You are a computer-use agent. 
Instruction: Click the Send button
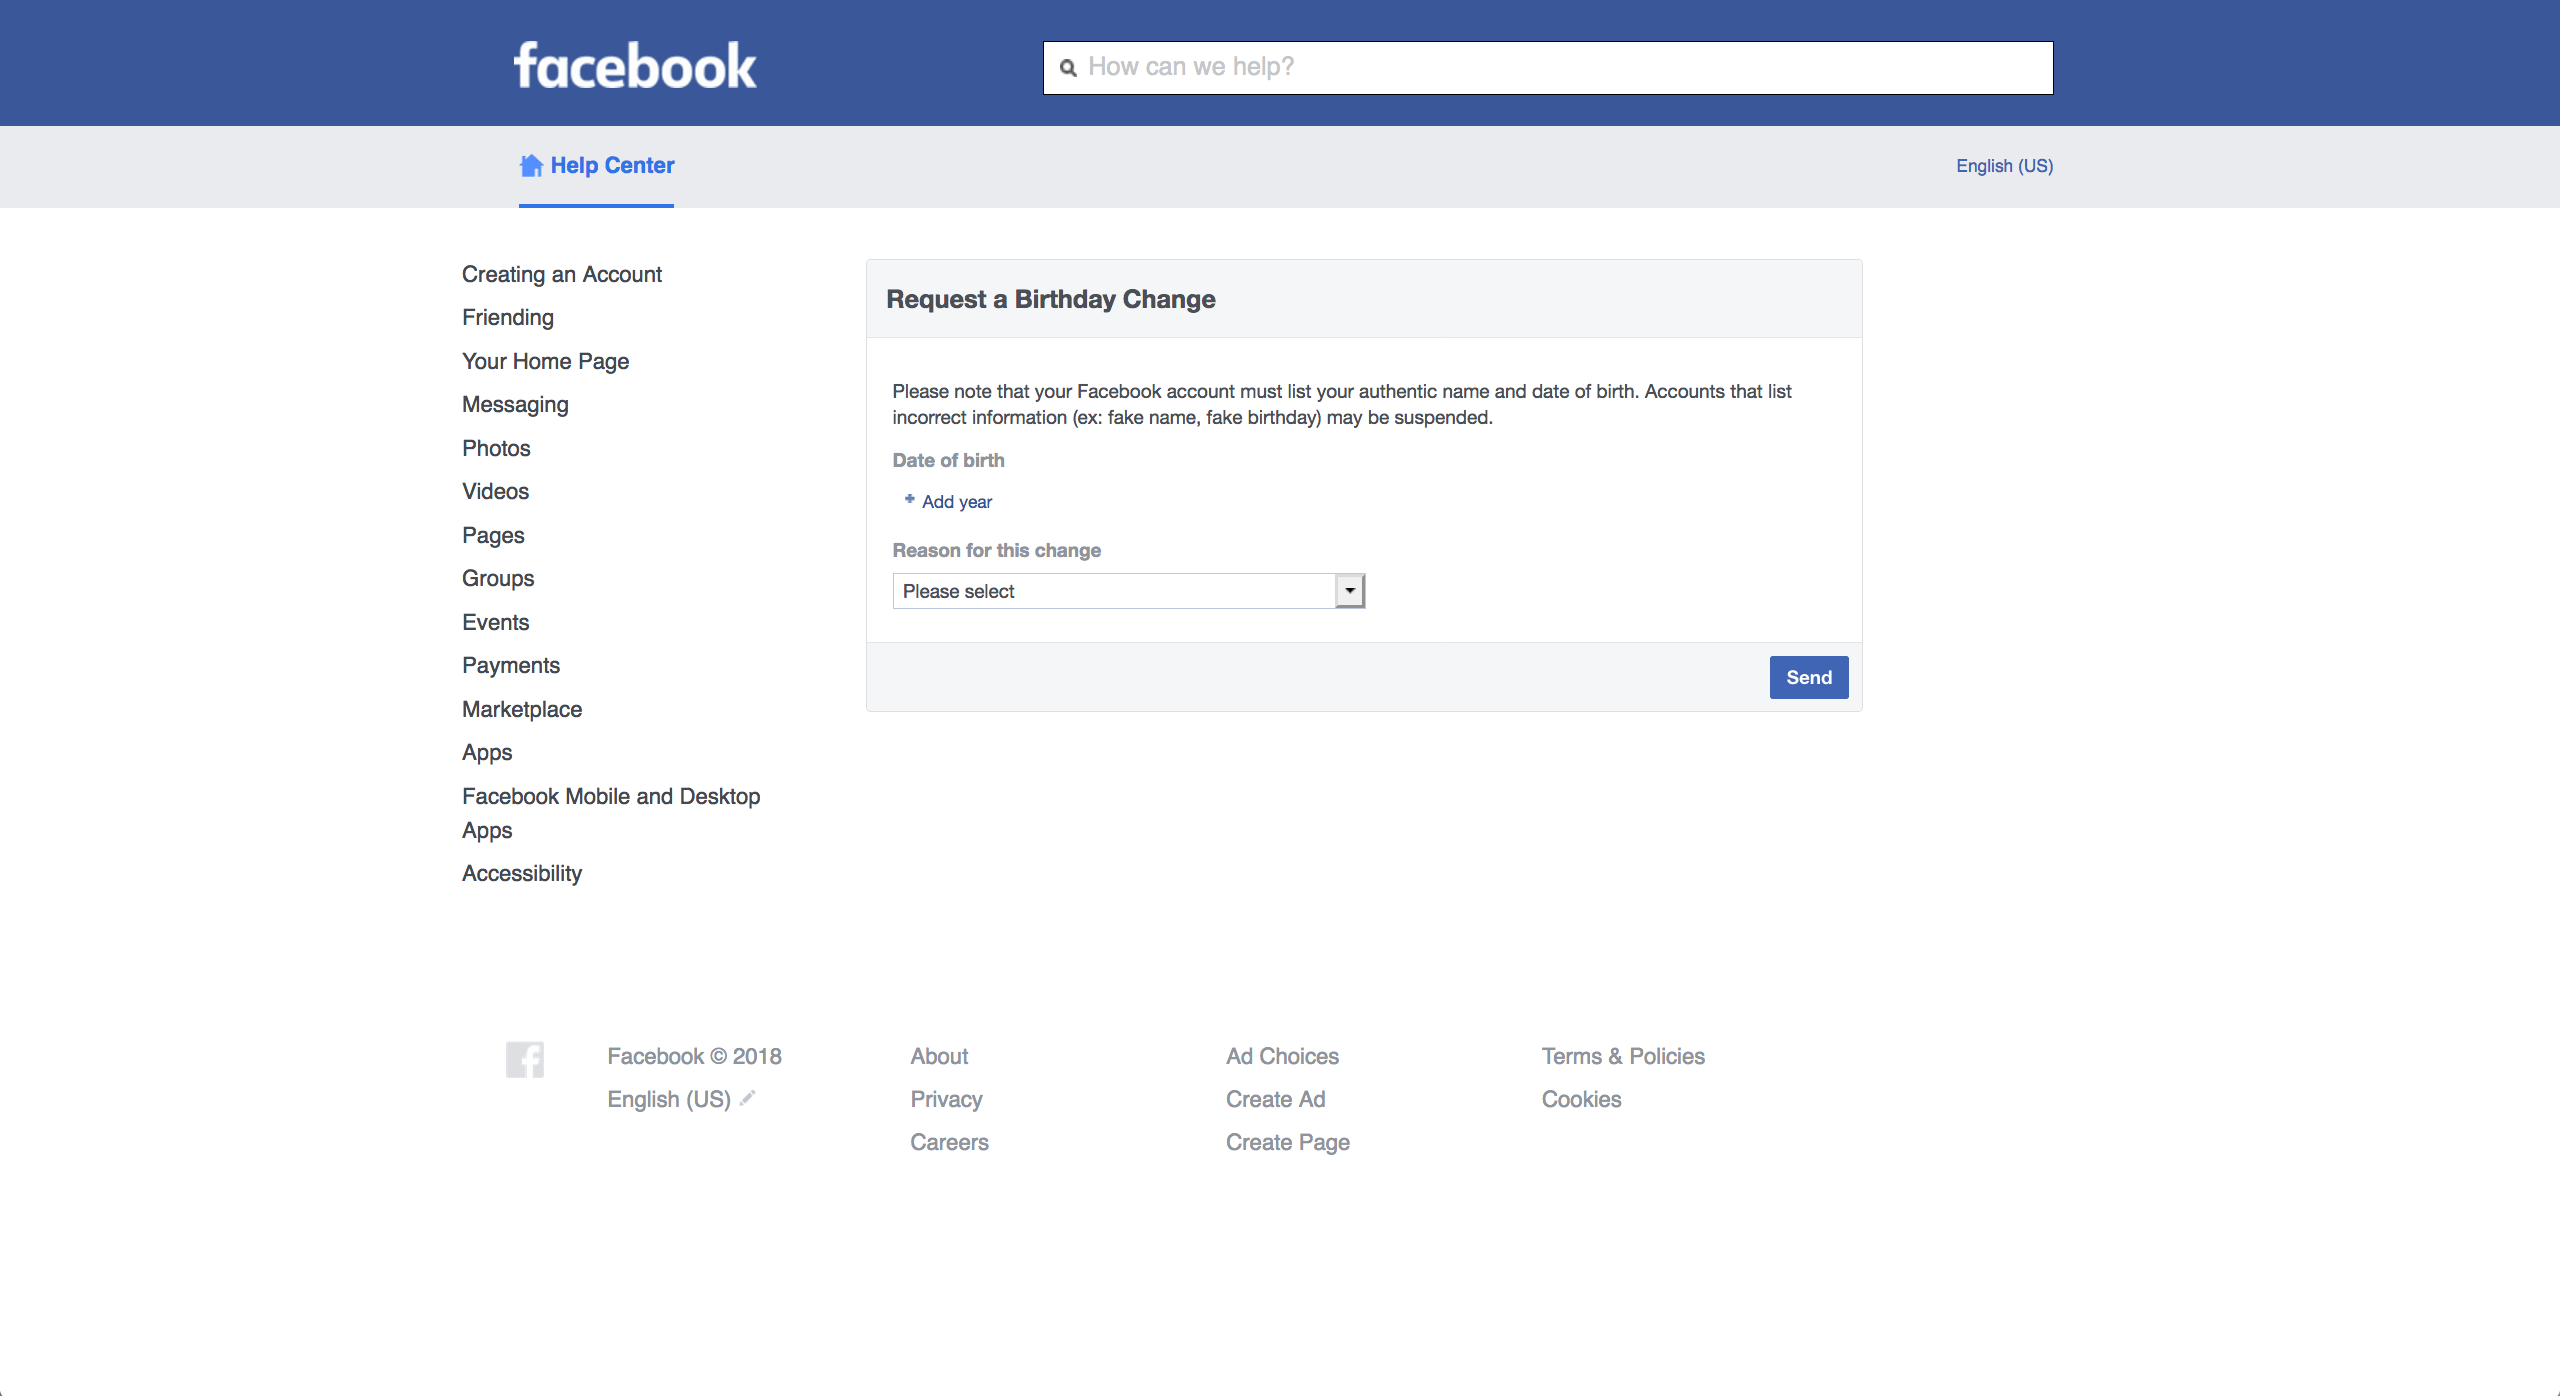[1809, 677]
